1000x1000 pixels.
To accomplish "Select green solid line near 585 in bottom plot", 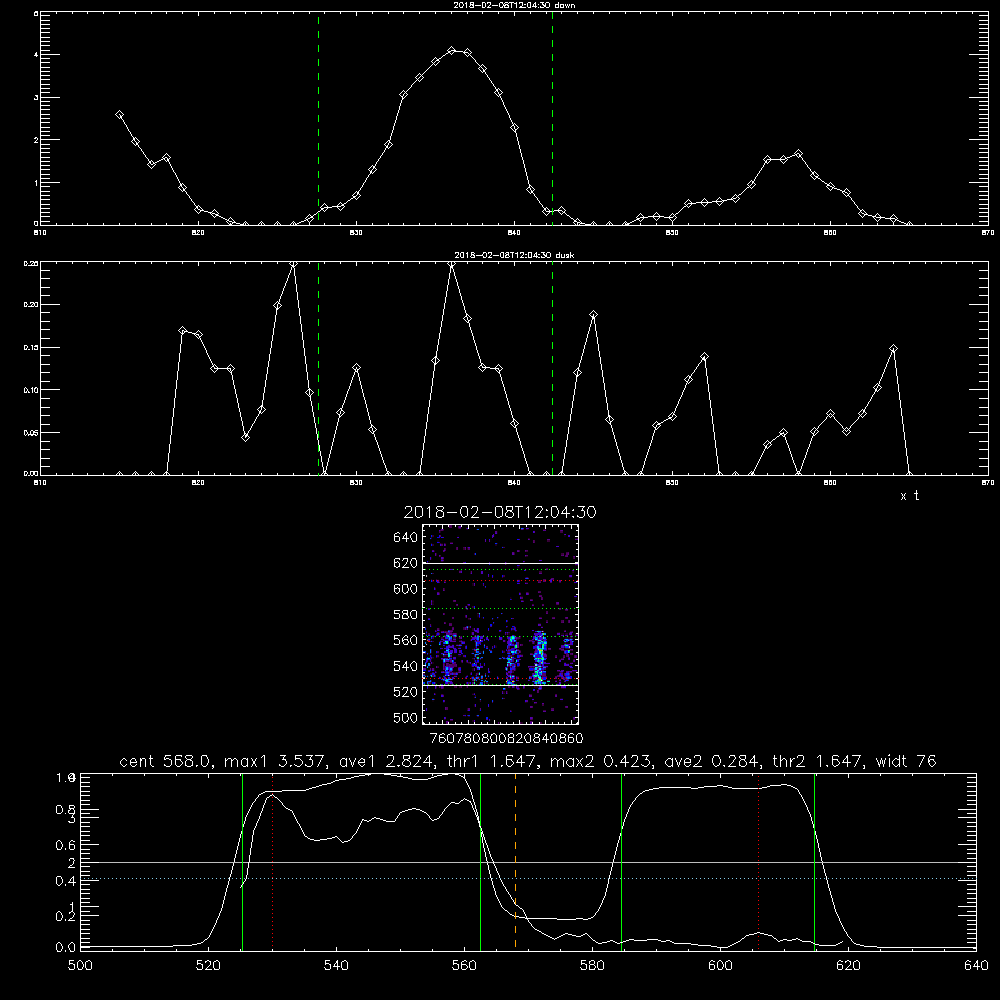I will pos(621,861).
